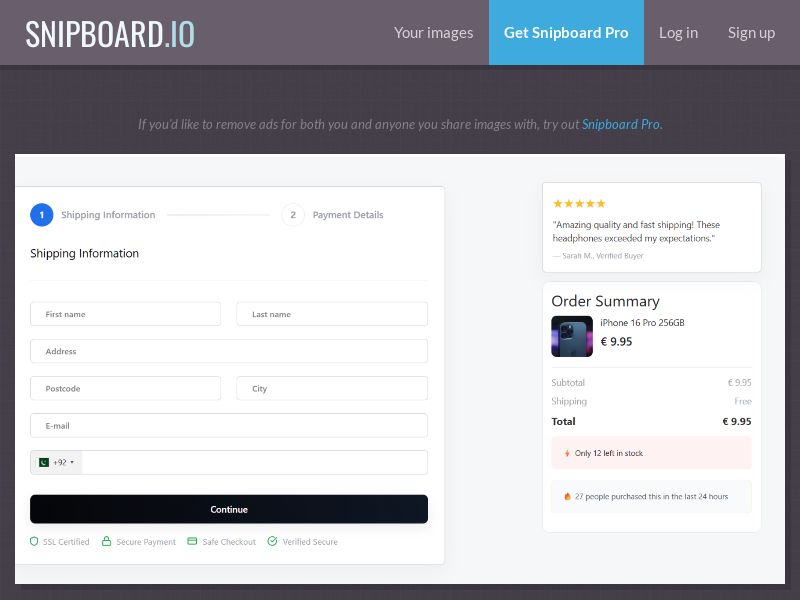Click the SSL Certified shield icon
The height and width of the screenshot is (600, 800).
pos(35,541)
